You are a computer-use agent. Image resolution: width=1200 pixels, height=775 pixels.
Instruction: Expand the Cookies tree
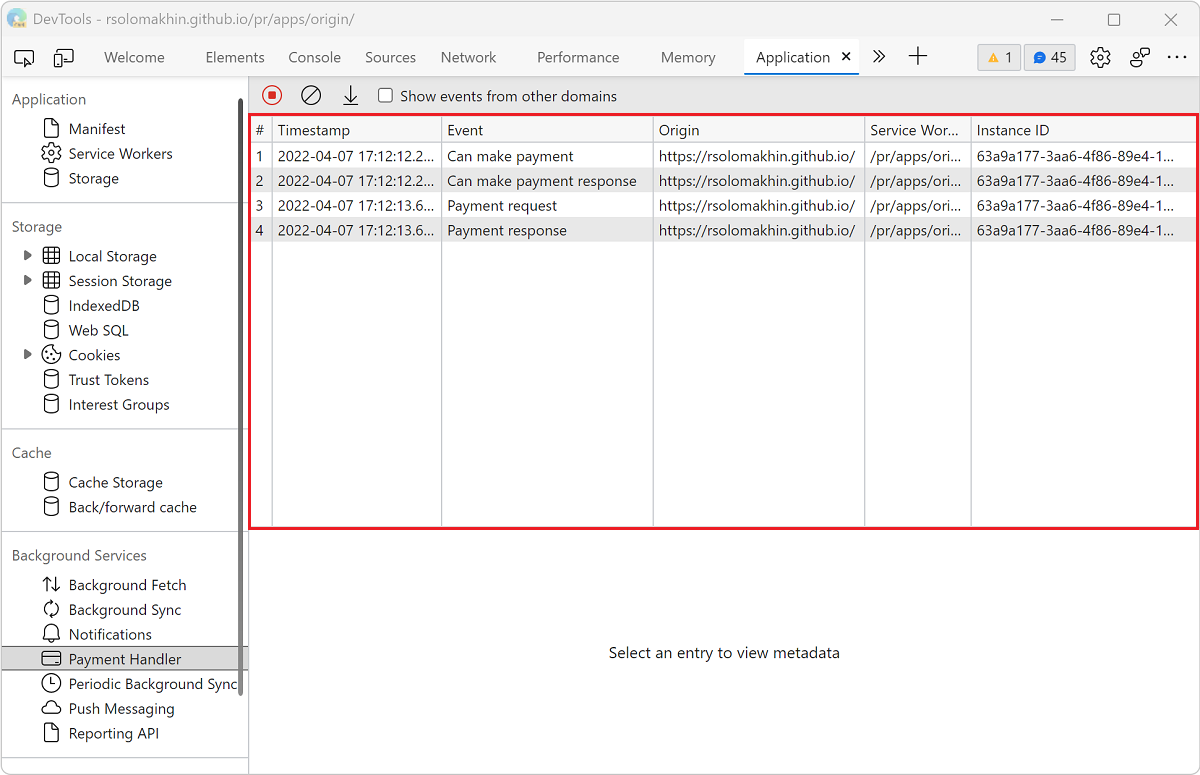[x=26, y=354]
